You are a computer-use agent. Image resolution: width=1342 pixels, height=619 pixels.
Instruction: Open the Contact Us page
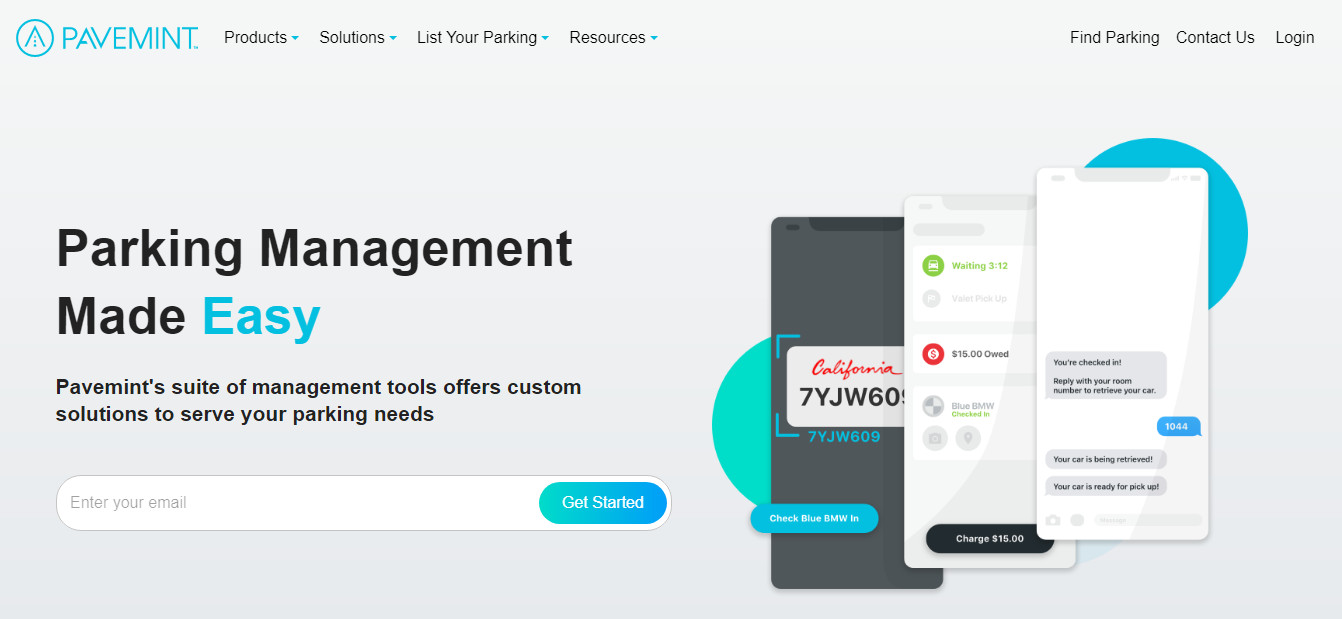(x=1215, y=37)
